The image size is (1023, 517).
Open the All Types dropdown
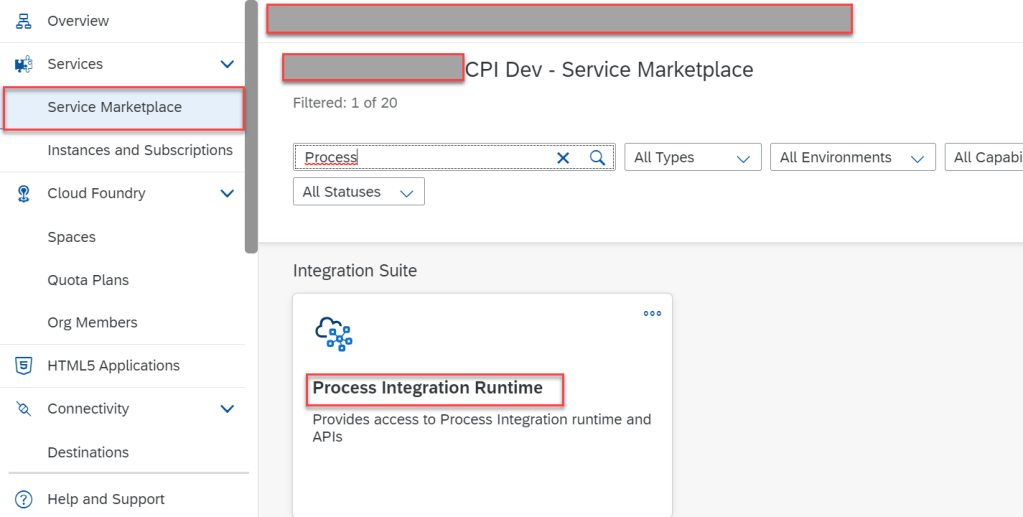coord(692,158)
